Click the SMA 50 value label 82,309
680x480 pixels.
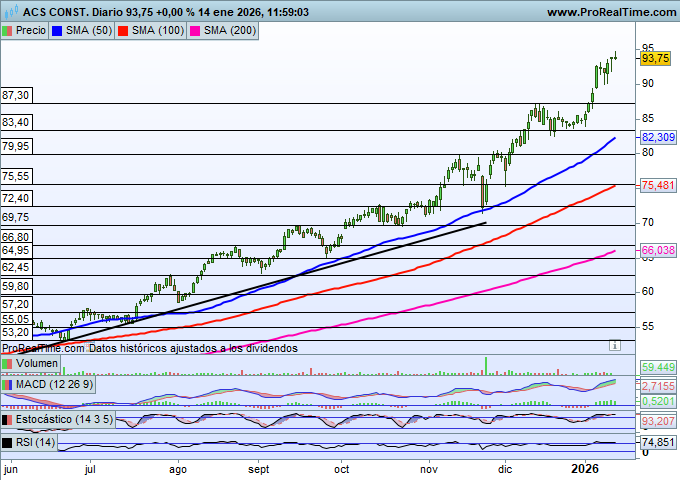point(659,137)
